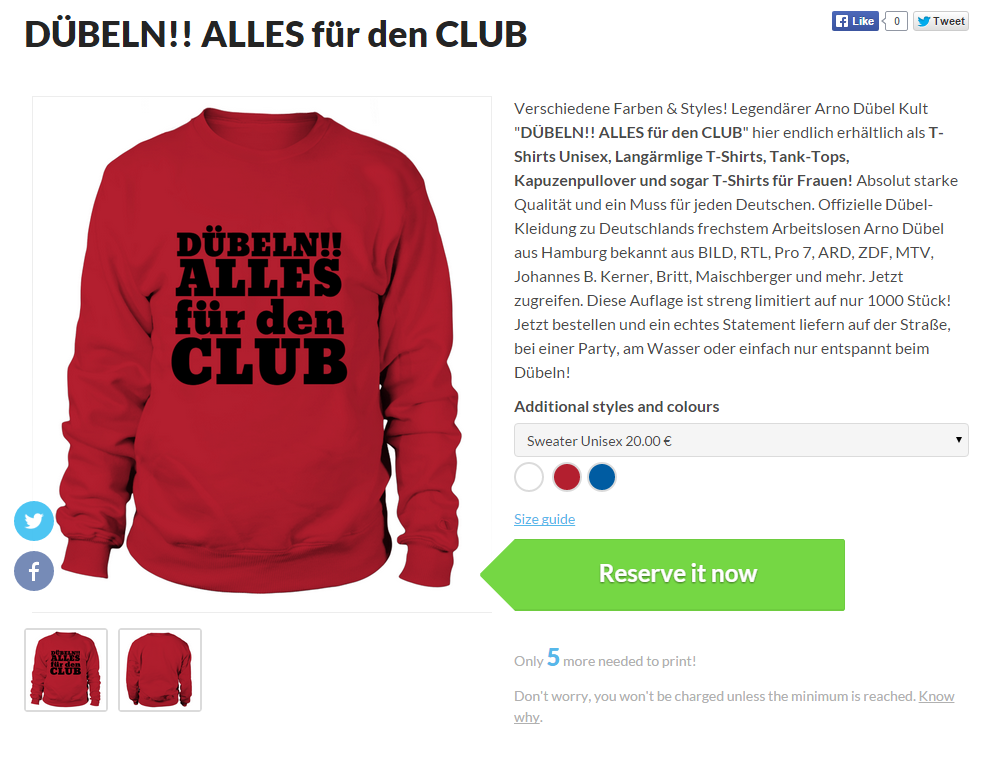Open the Size guide link
Viewport: 1005px width, 762px height.
(x=544, y=519)
